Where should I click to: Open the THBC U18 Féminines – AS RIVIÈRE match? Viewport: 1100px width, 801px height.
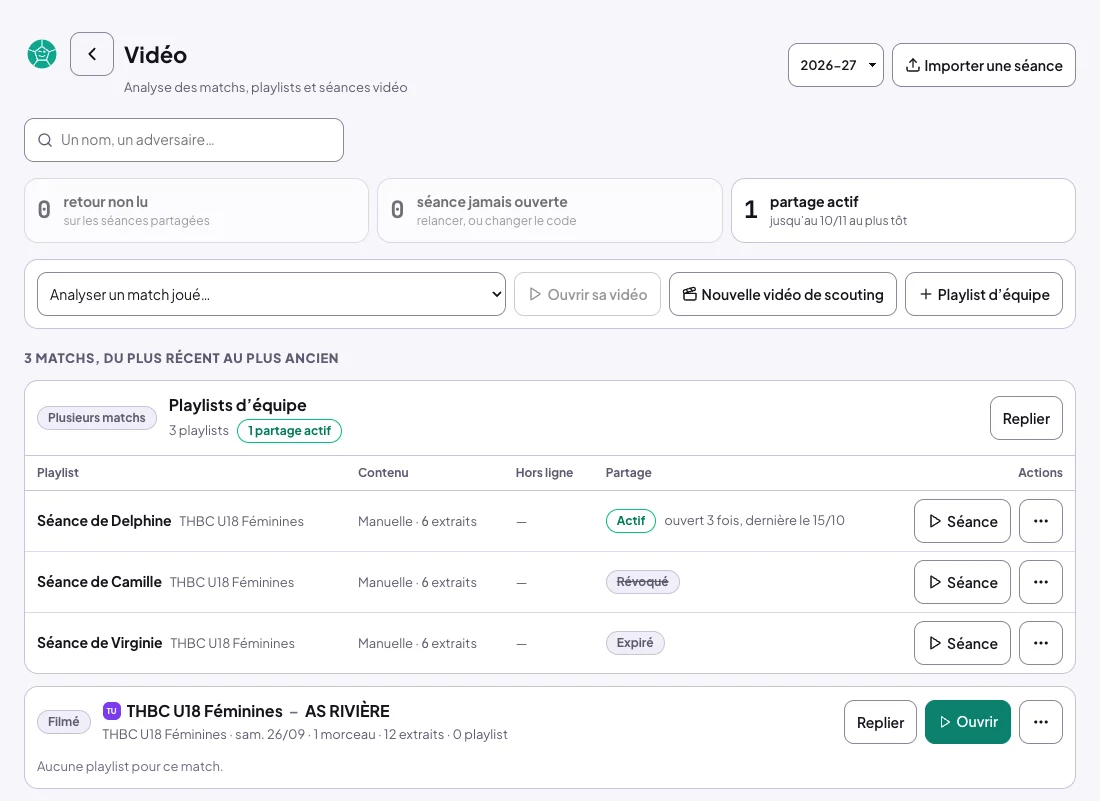click(x=968, y=722)
